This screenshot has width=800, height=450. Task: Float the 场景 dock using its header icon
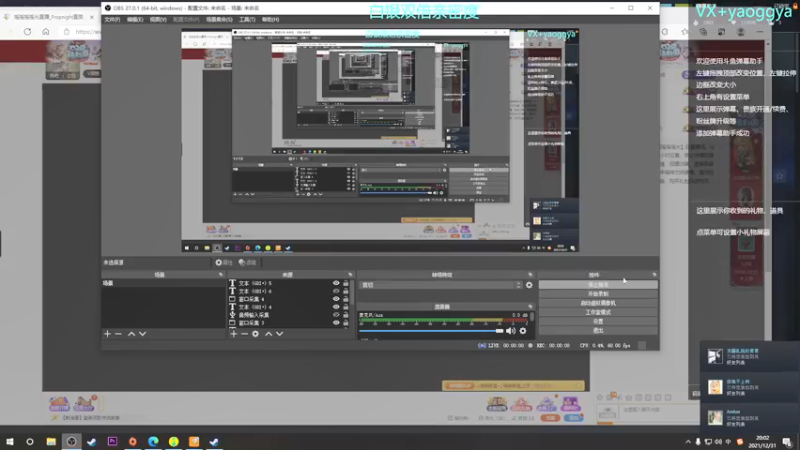(x=221, y=274)
